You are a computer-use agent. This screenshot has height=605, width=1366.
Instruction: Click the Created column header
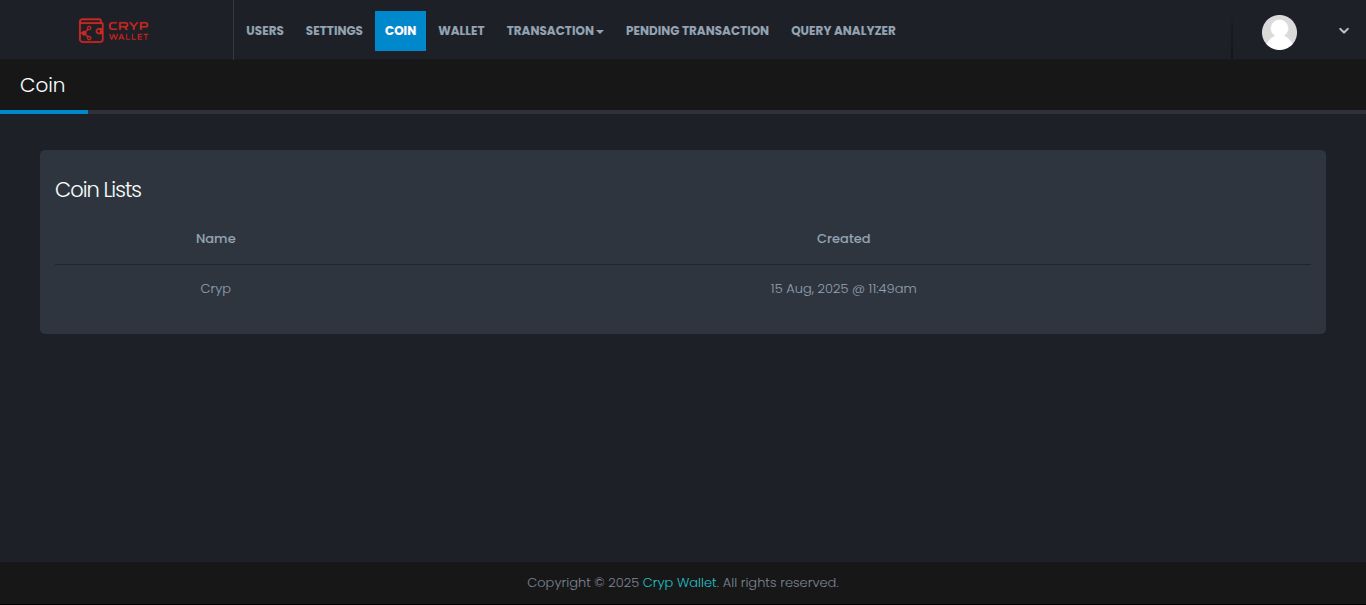click(843, 239)
